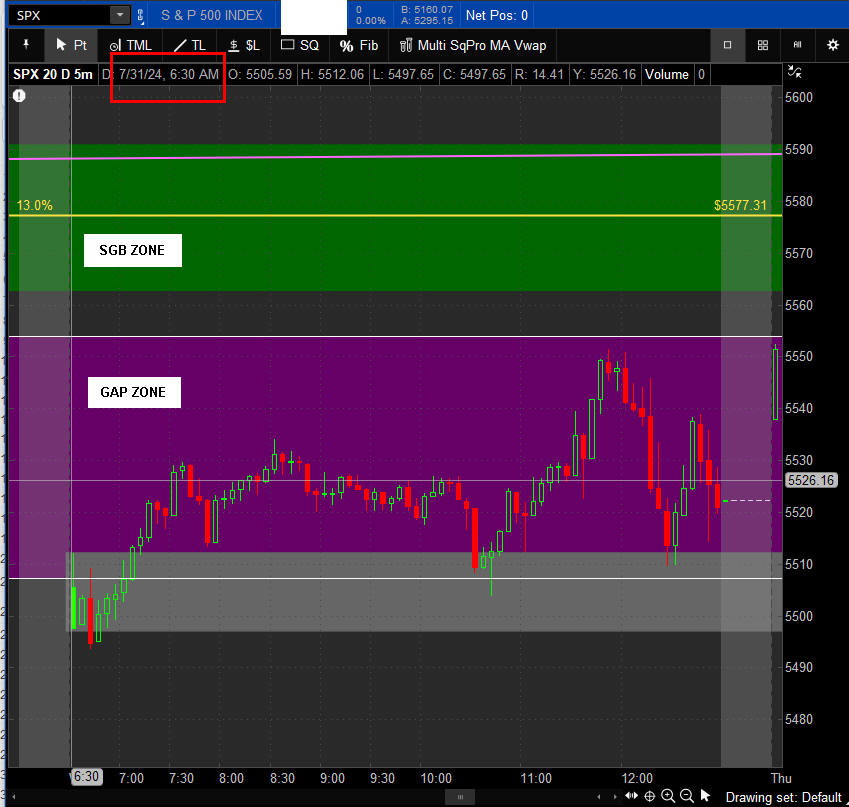
Task: Click the bid/ask B: 5160.07 quote
Action: (x=427, y=10)
